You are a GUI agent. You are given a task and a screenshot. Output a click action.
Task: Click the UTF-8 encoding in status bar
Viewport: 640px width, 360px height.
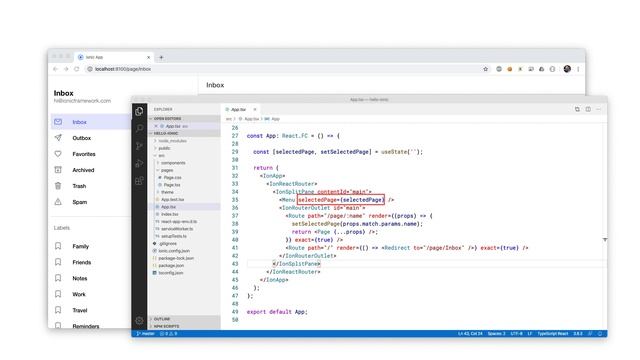click(x=516, y=333)
